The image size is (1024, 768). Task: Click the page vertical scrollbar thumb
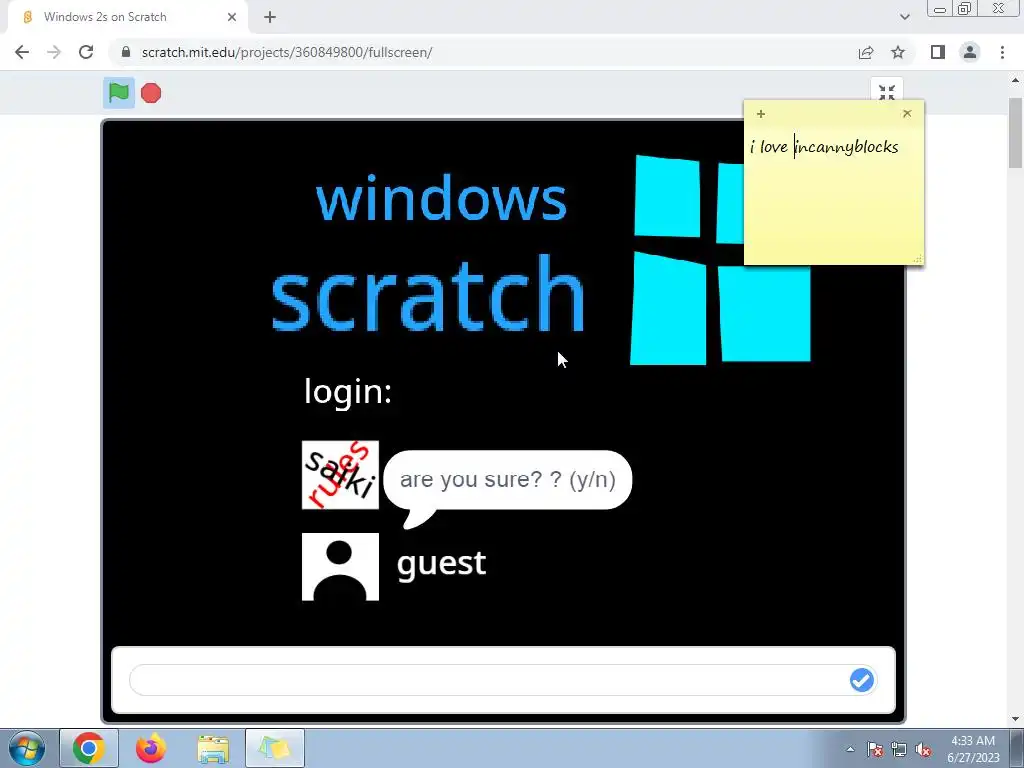[1016, 133]
